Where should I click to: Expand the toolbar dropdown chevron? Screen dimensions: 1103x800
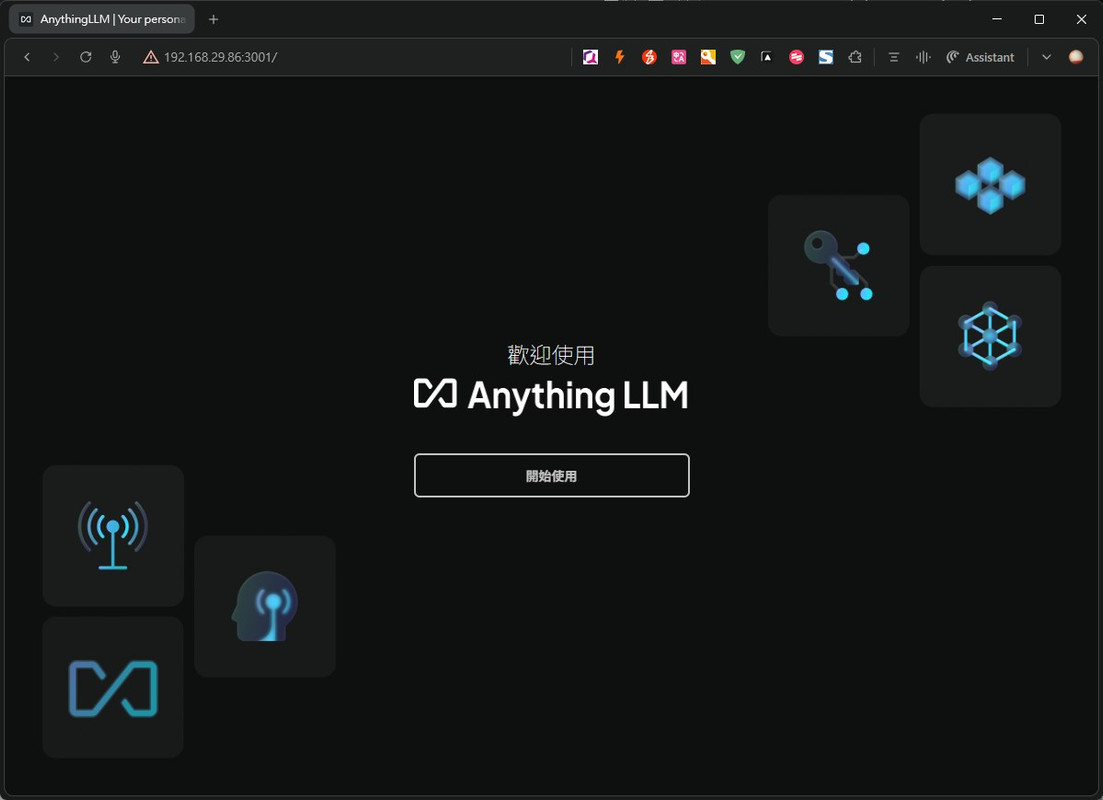coord(1047,57)
